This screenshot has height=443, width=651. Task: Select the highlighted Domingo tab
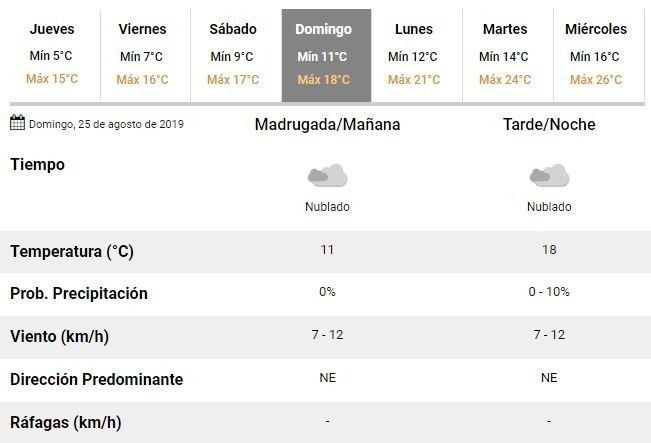tap(323, 55)
